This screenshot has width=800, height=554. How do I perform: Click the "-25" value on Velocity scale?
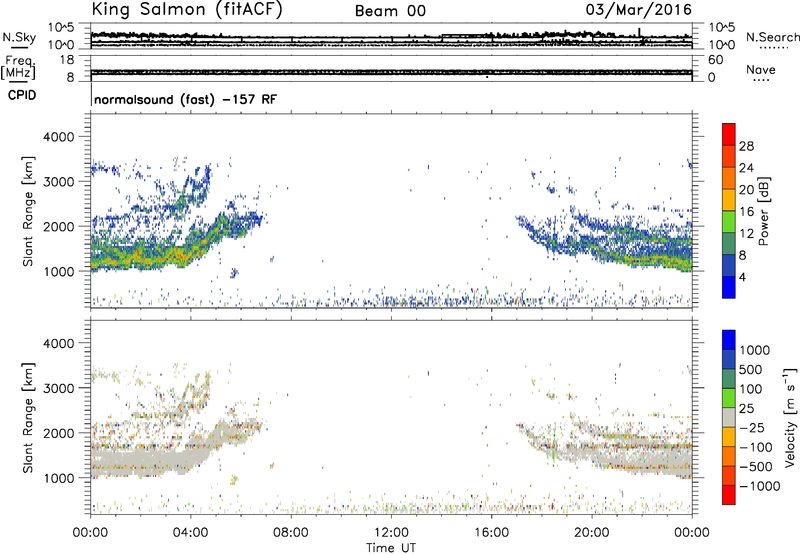752,428
